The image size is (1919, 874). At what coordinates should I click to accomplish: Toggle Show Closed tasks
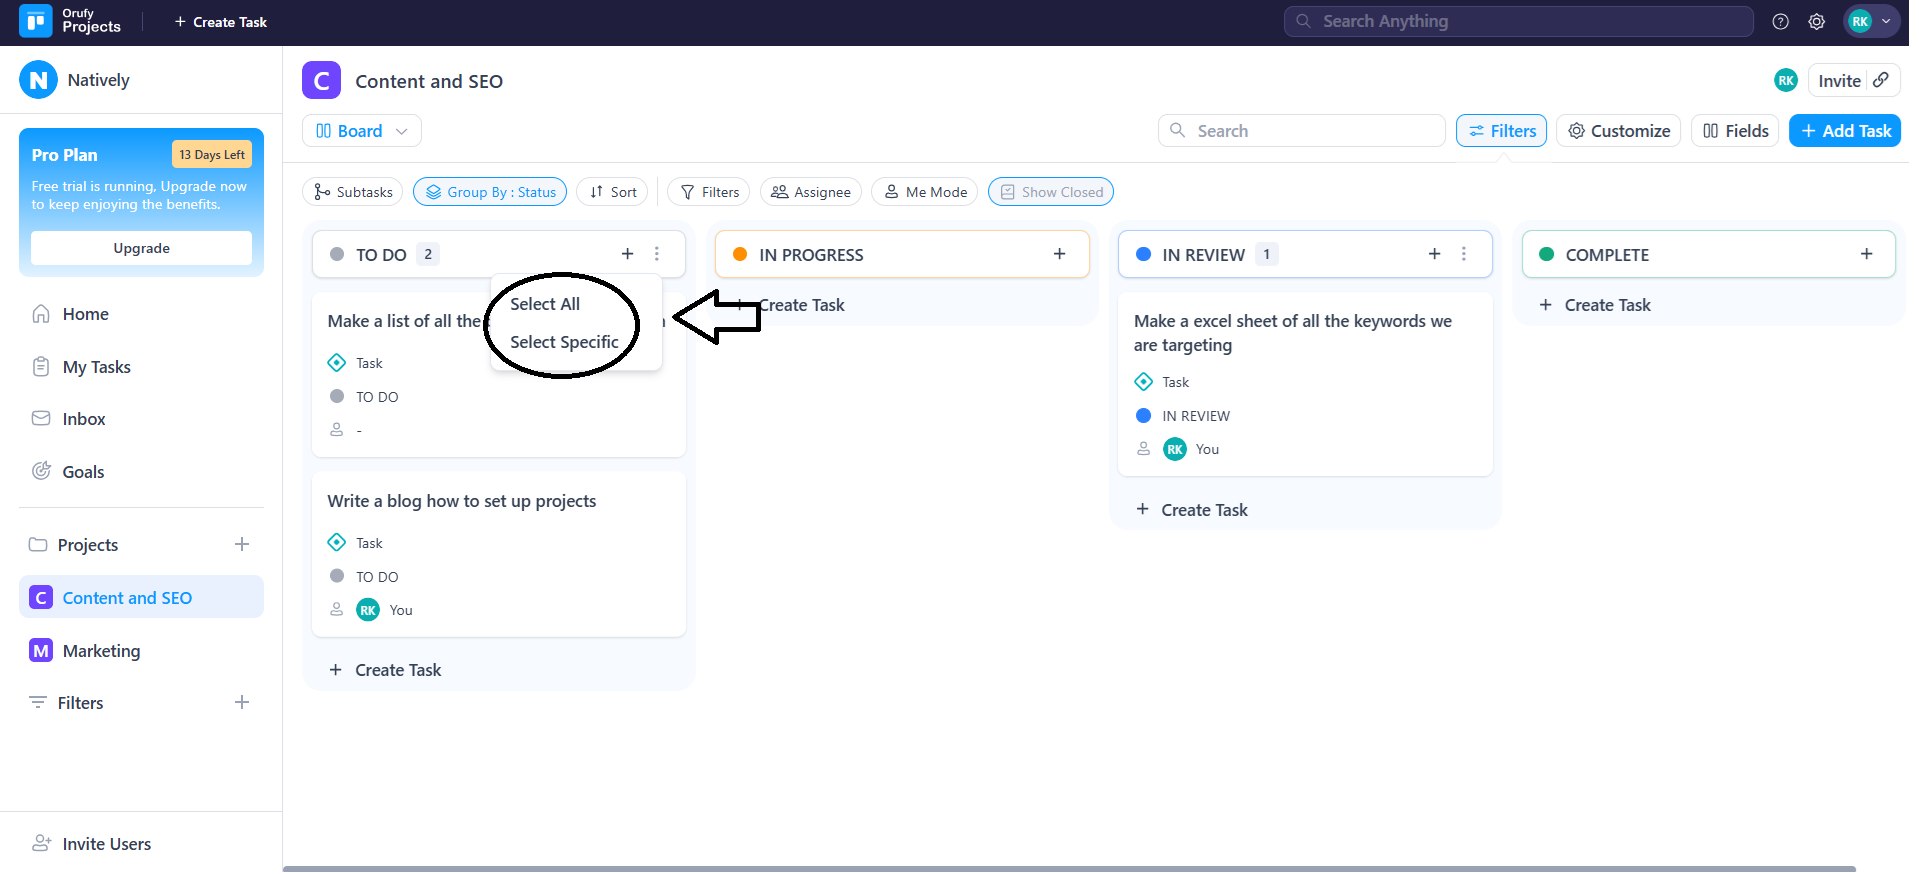1050,192
